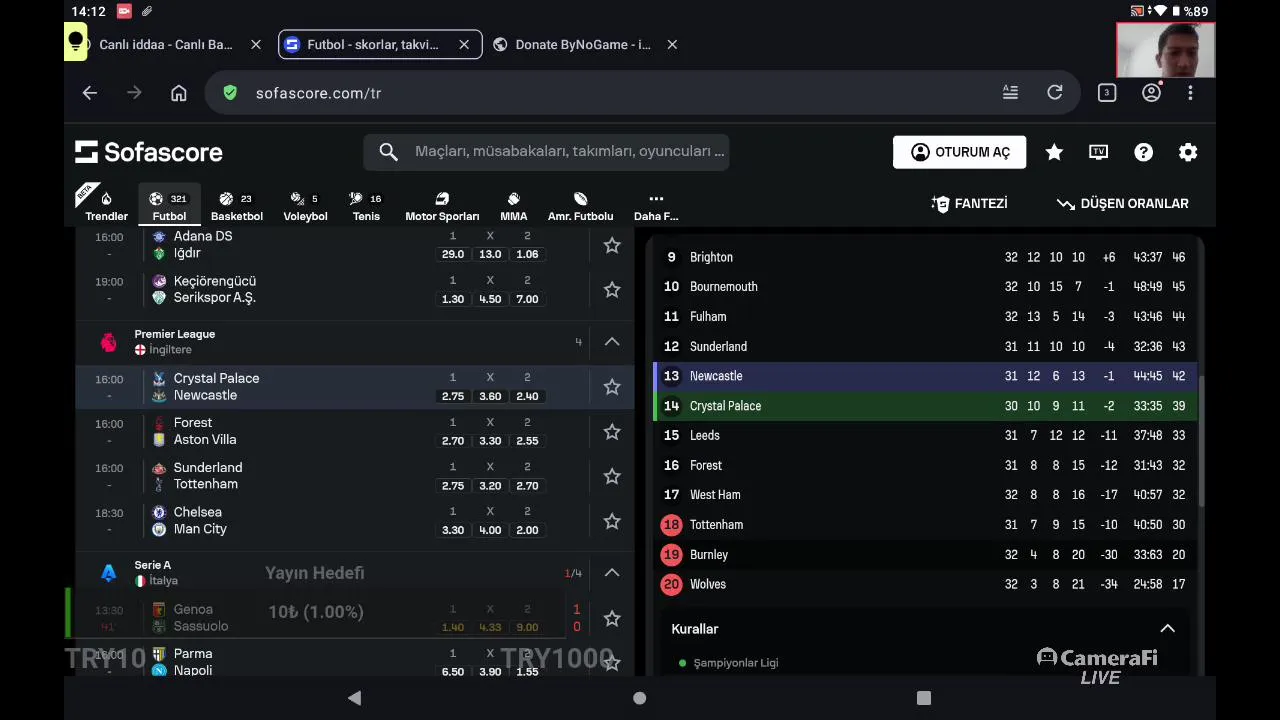Click the standings panel scrollbar

(1201, 440)
